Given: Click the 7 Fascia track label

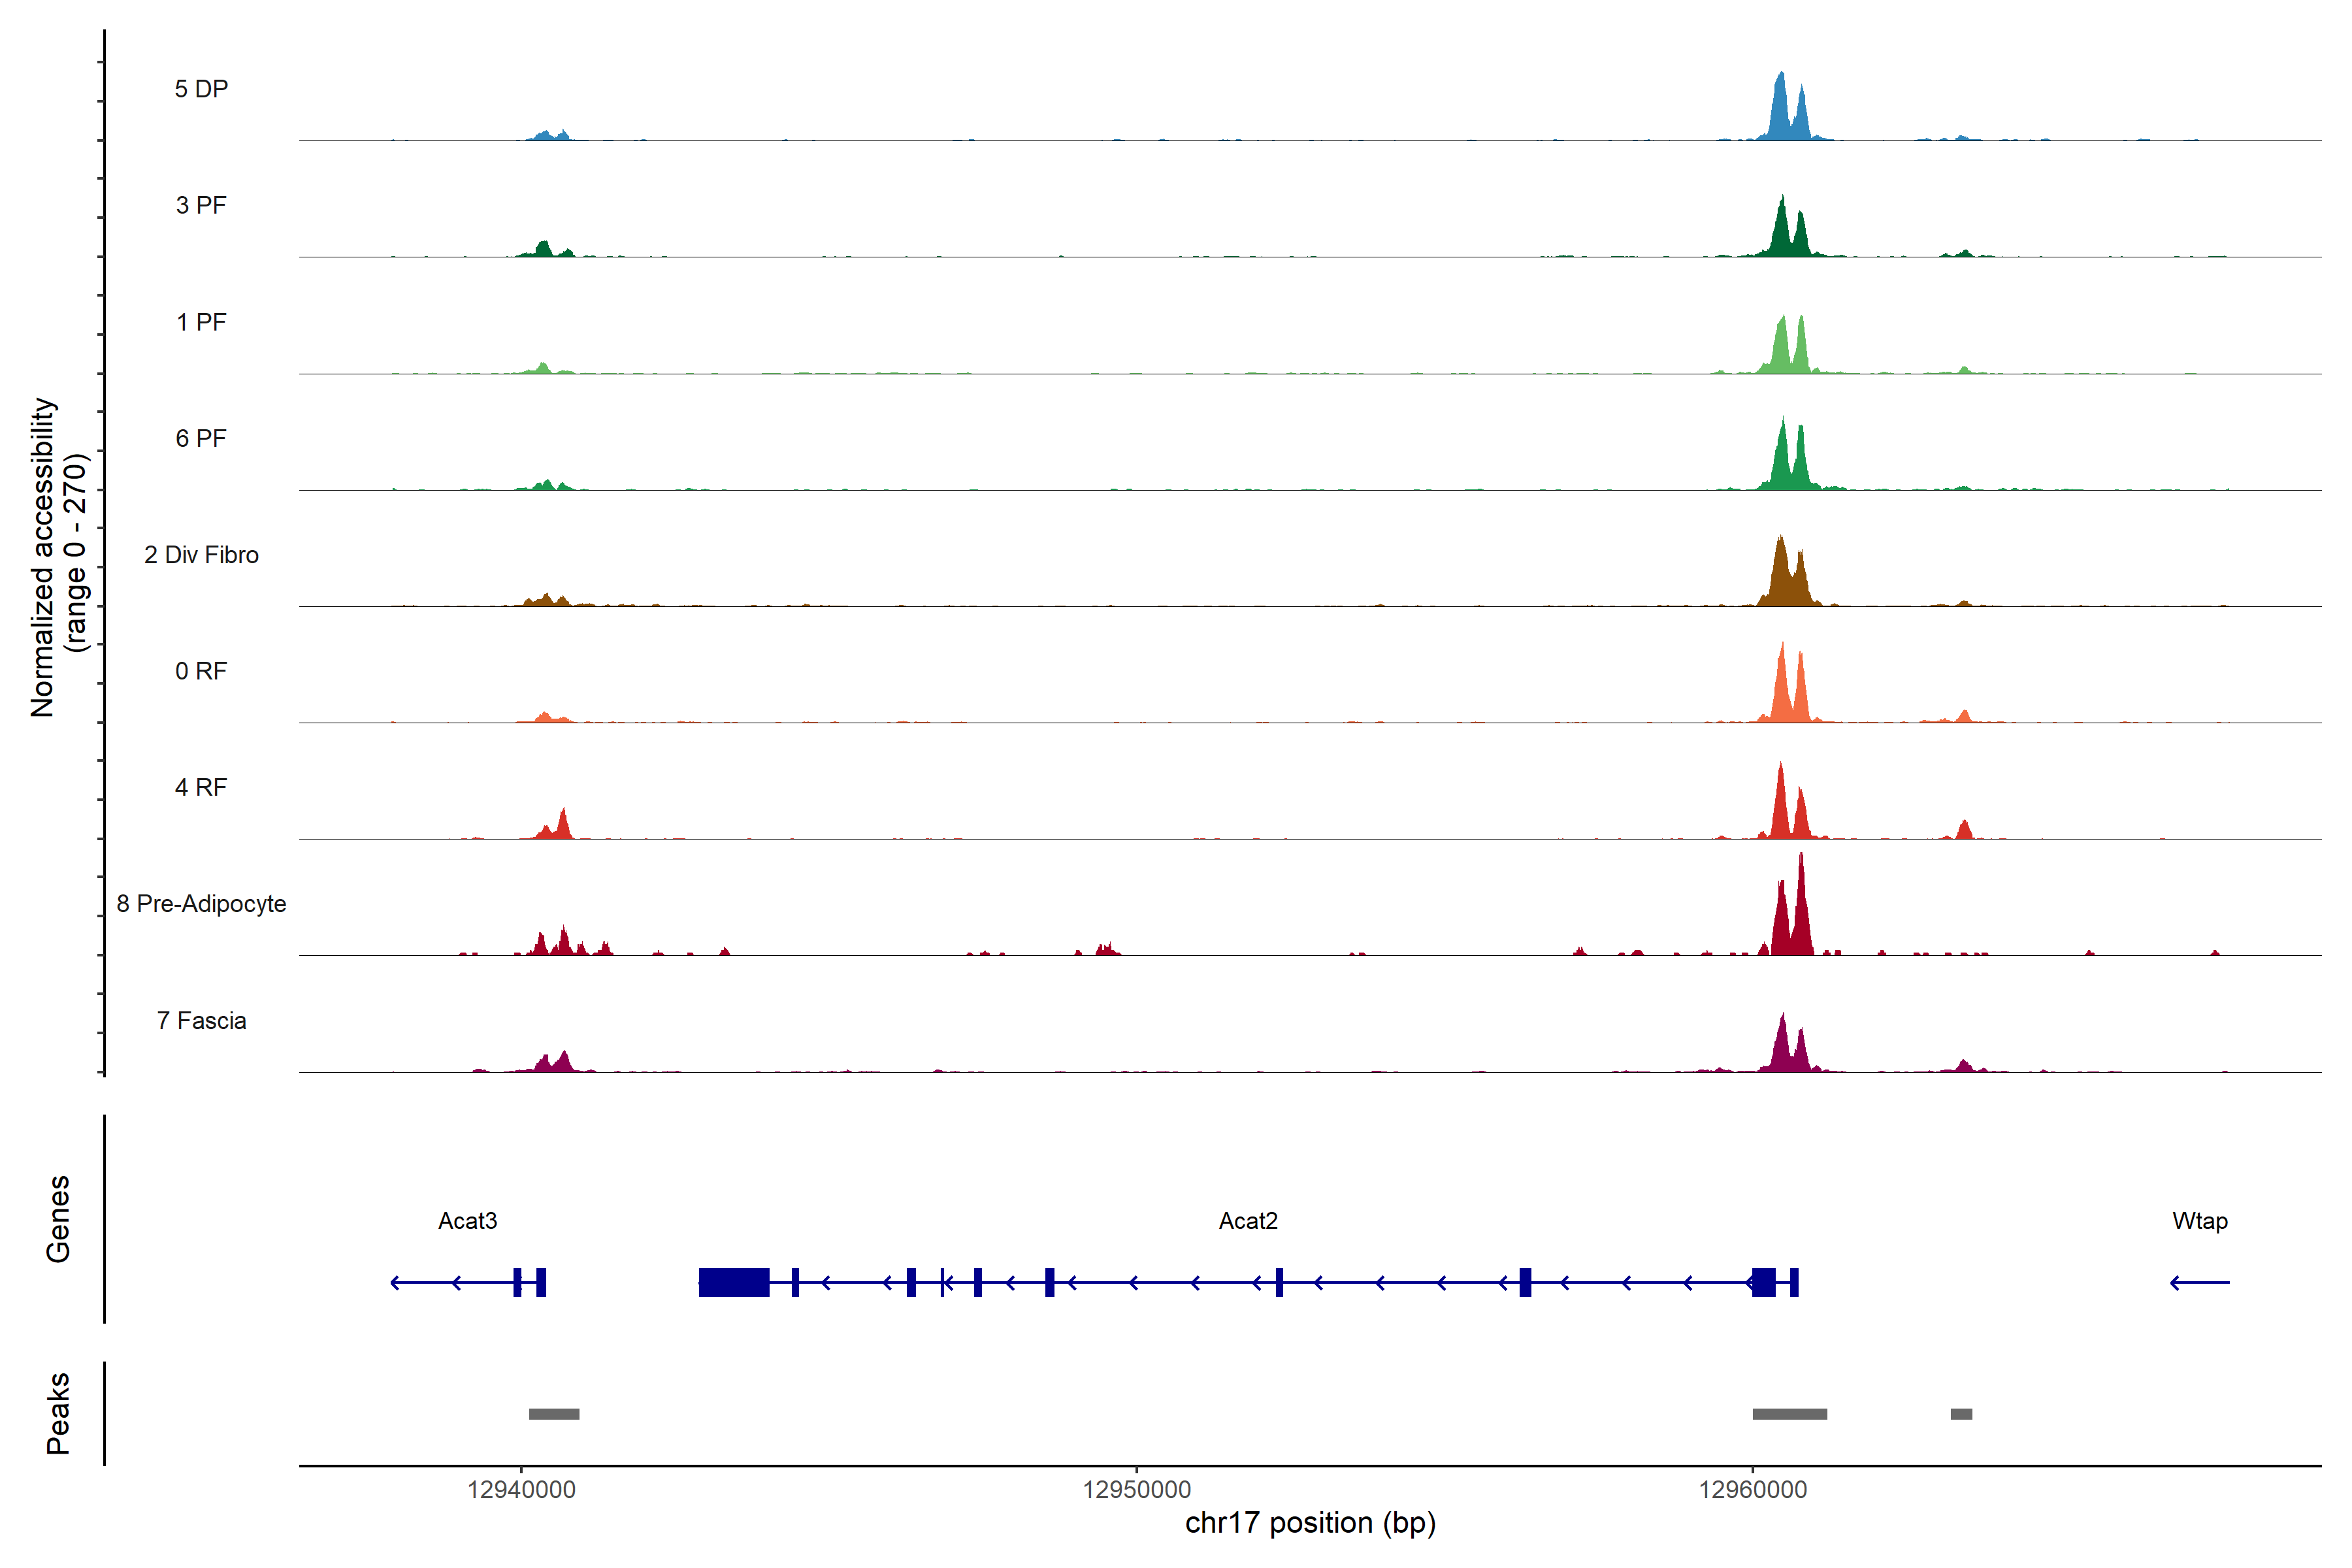Looking at the screenshot, I should 201,1020.
